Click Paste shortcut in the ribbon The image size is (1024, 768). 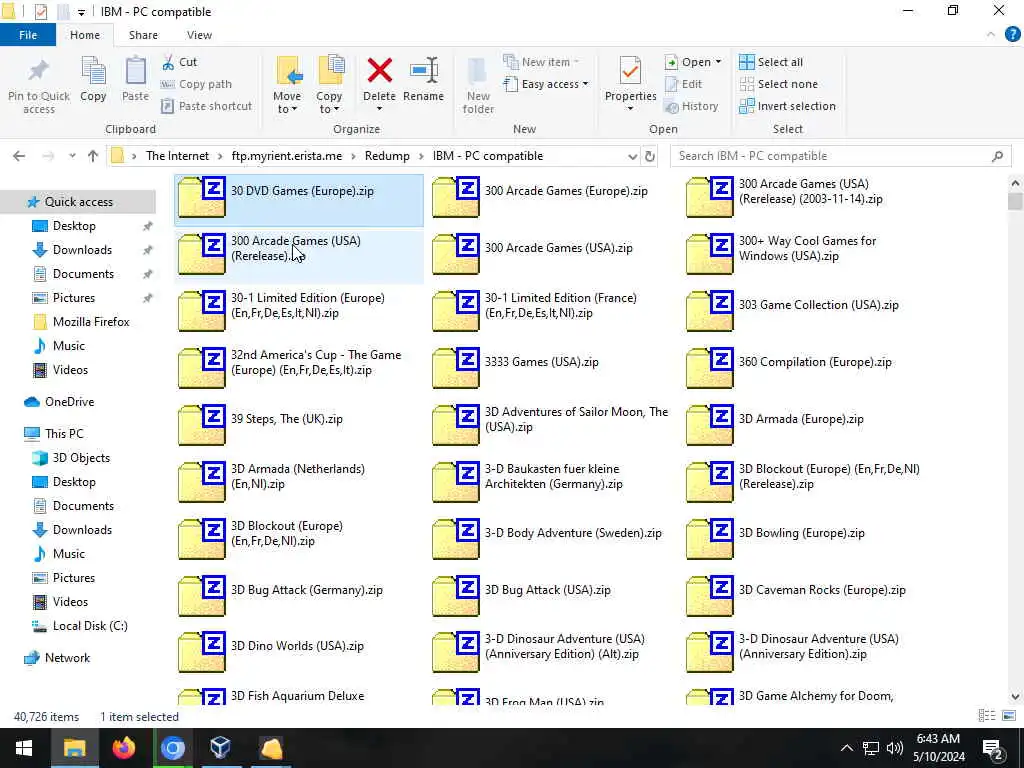pos(206,106)
